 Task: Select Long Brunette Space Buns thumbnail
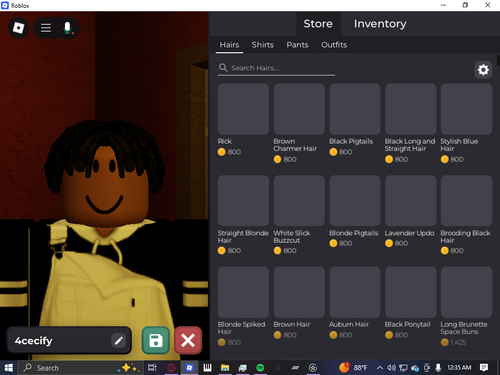click(466, 292)
